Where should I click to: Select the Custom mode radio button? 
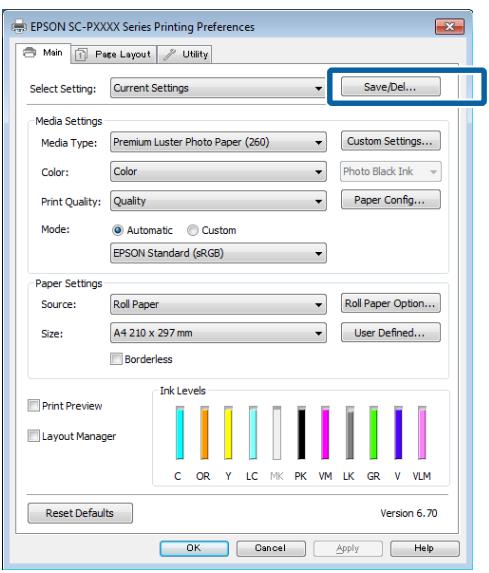[192, 230]
